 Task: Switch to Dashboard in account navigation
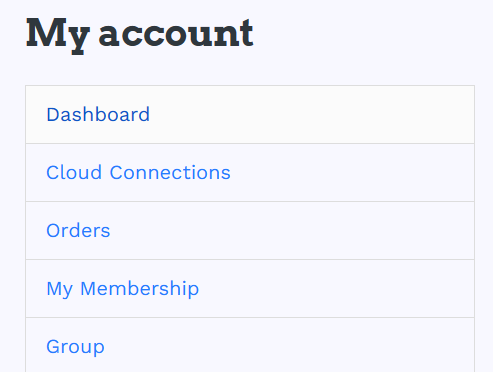(98, 115)
